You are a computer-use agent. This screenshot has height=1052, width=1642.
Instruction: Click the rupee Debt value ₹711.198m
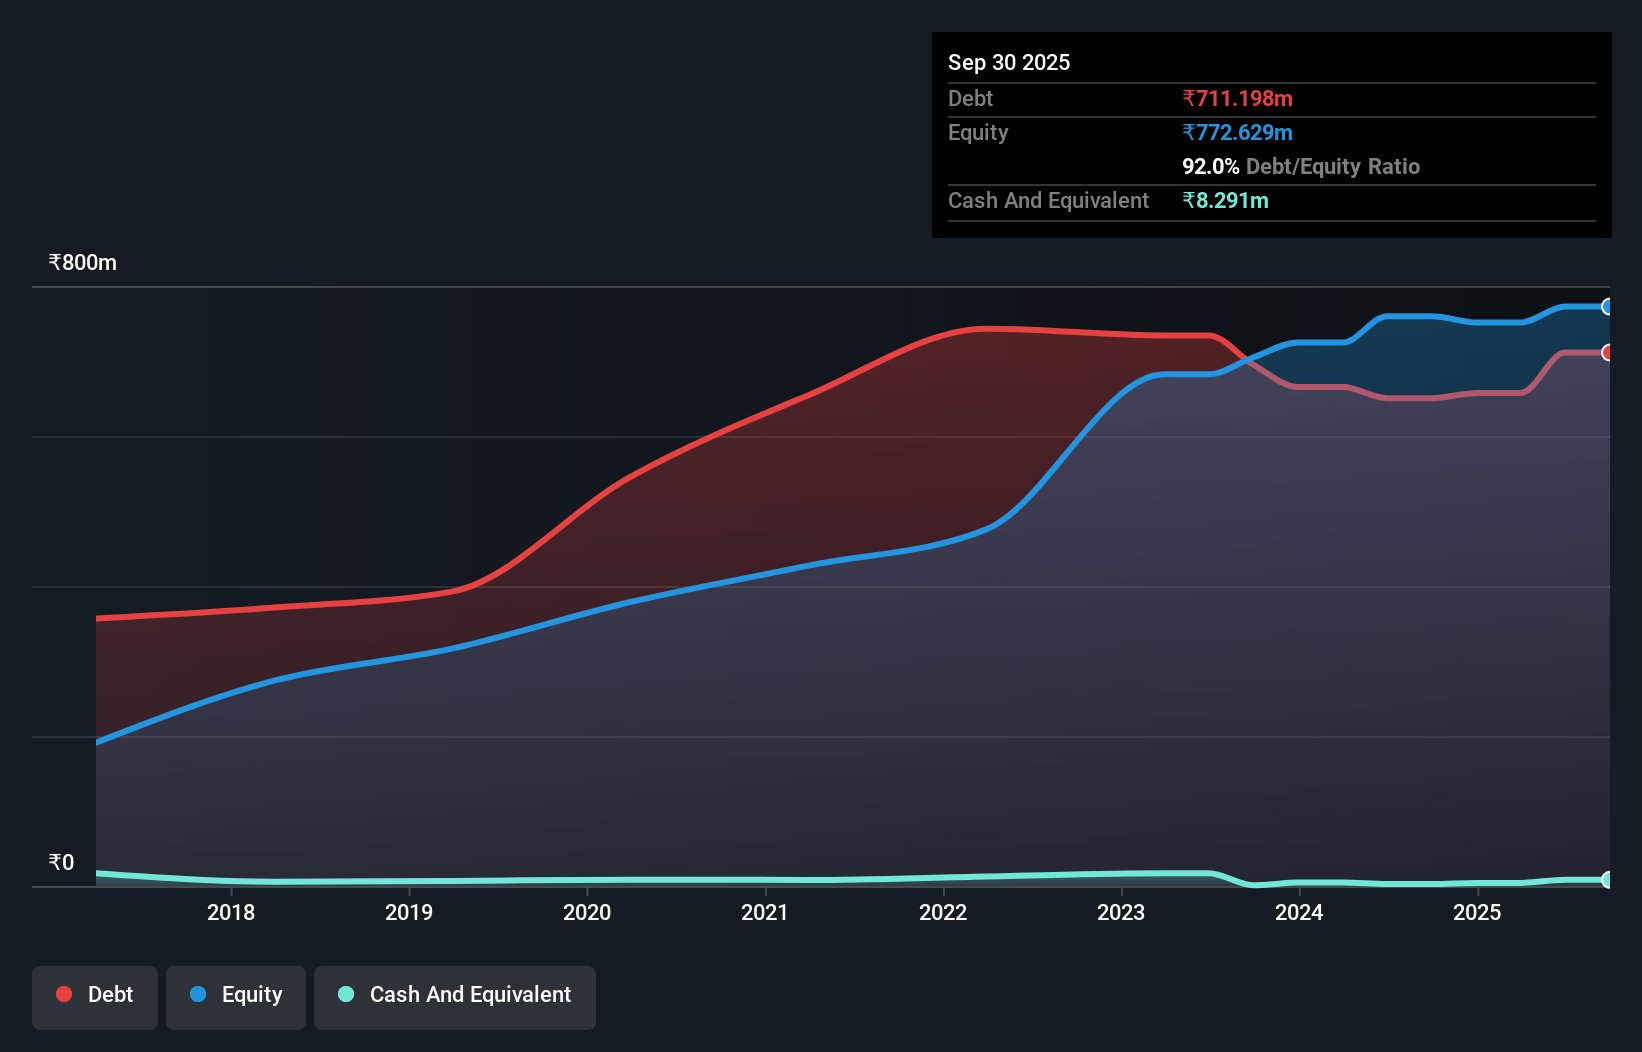tap(1237, 98)
